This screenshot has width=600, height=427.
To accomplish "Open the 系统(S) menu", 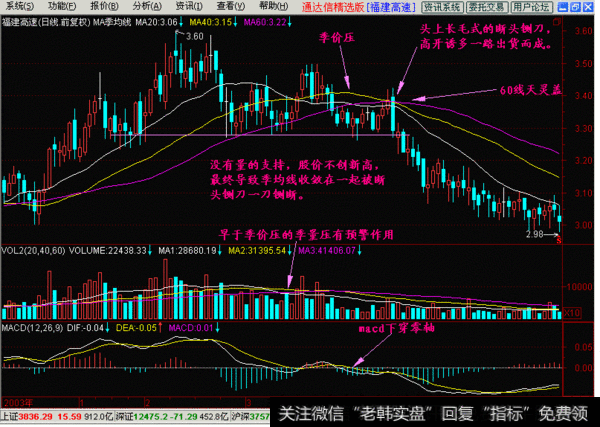I will (x=21, y=6).
